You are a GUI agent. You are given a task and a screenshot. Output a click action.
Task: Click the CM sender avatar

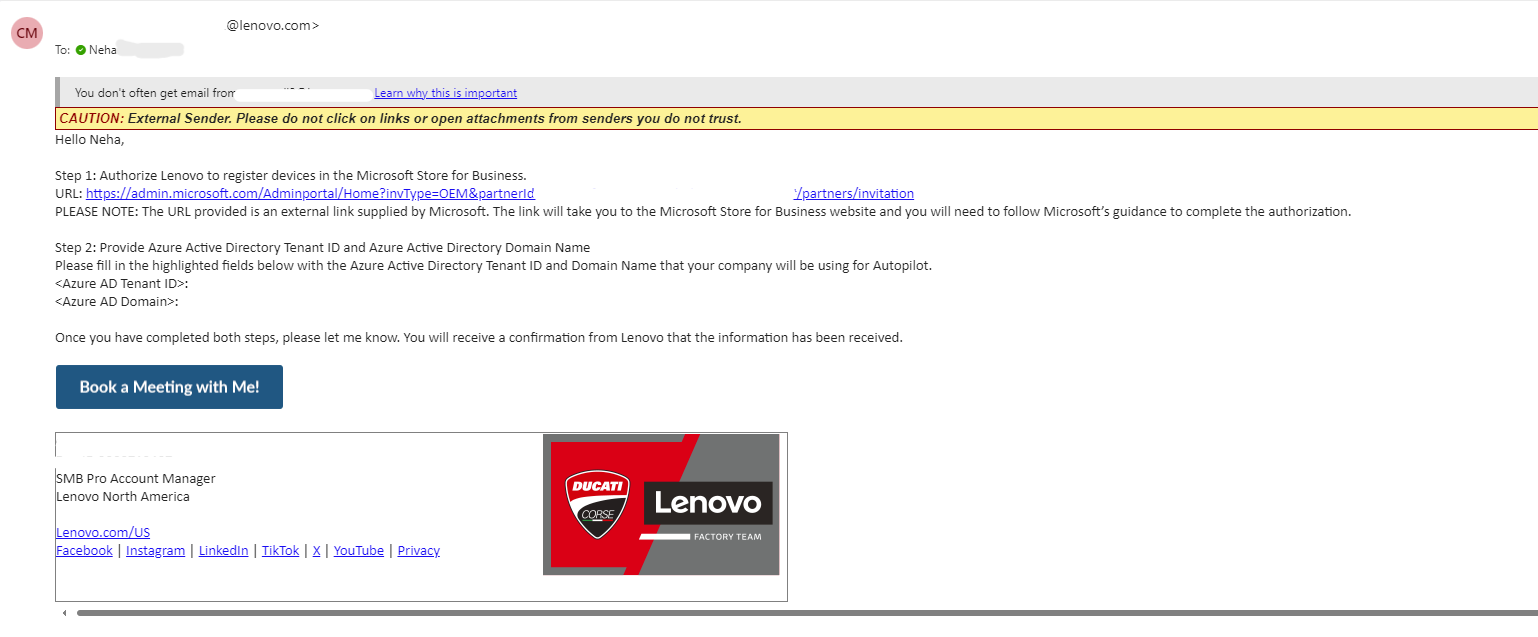click(x=27, y=33)
